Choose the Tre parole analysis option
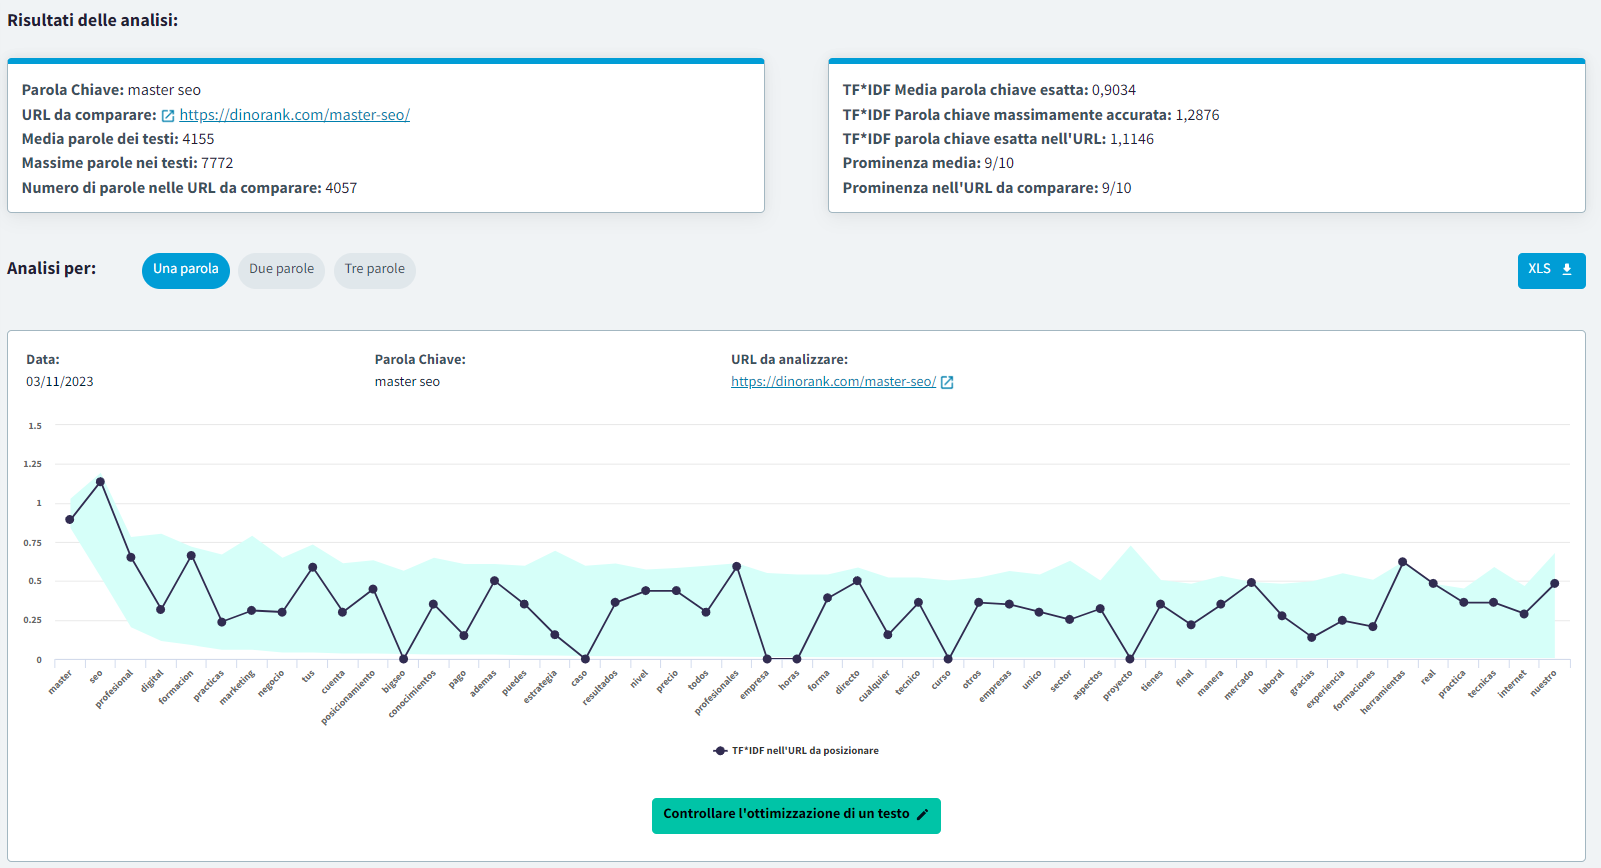The image size is (1601, 868). click(x=375, y=270)
